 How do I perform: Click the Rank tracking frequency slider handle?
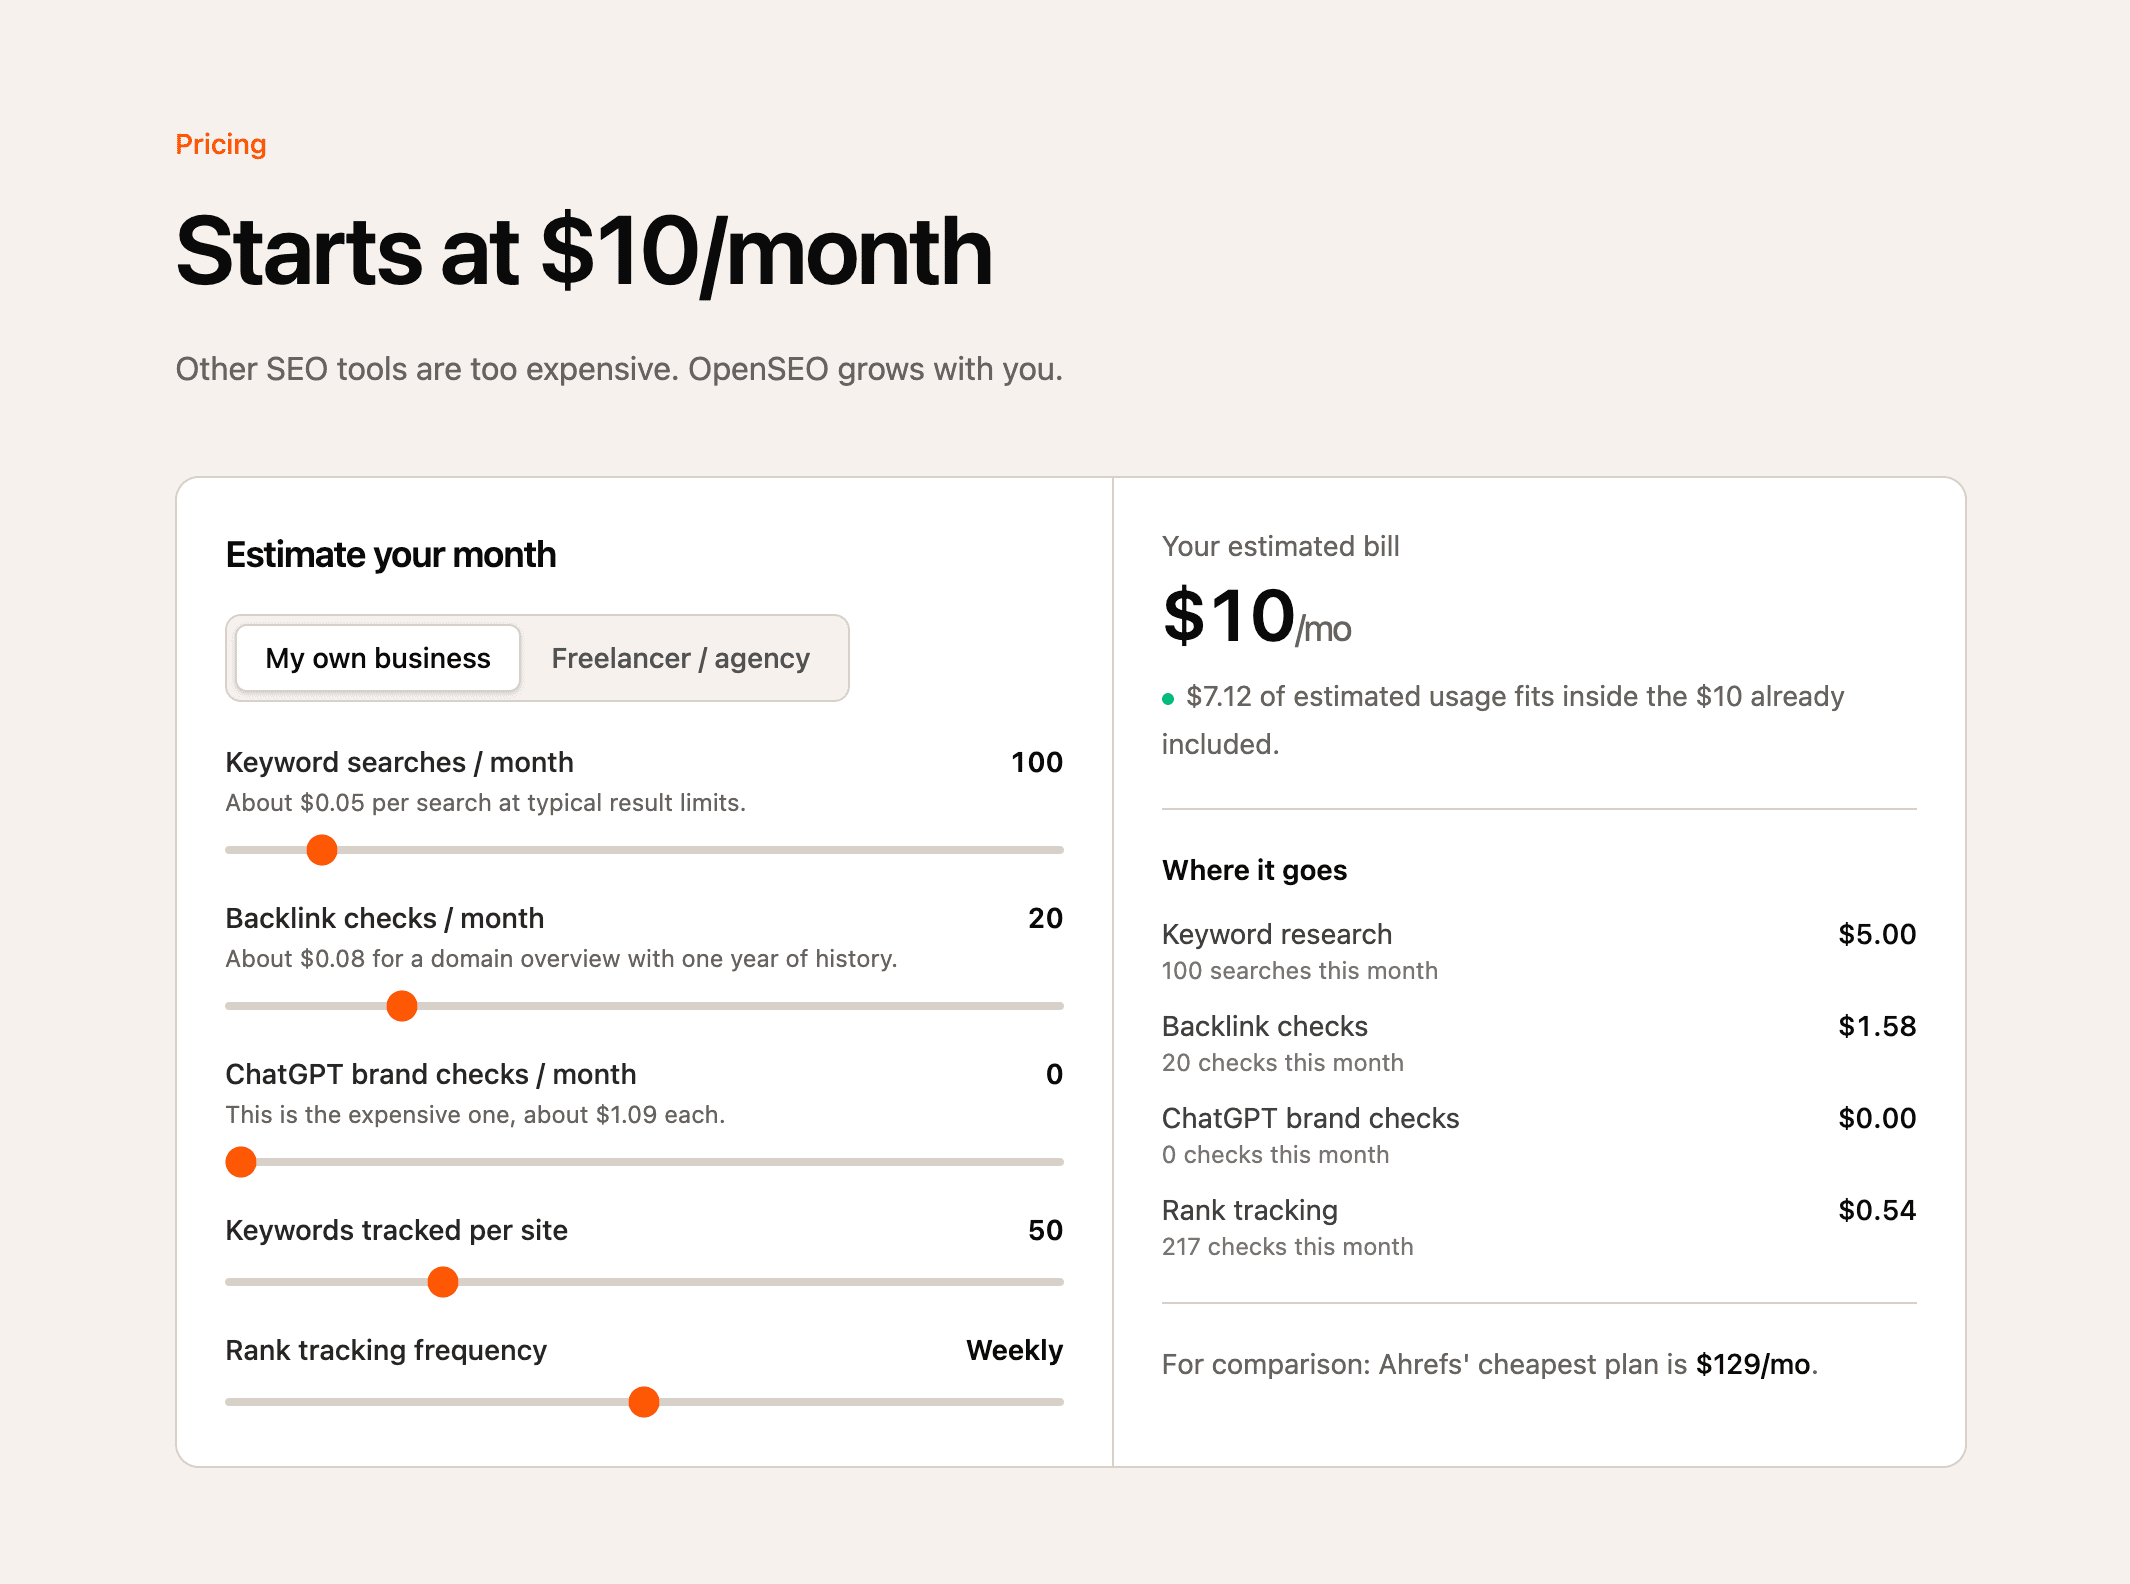(644, 1402)
